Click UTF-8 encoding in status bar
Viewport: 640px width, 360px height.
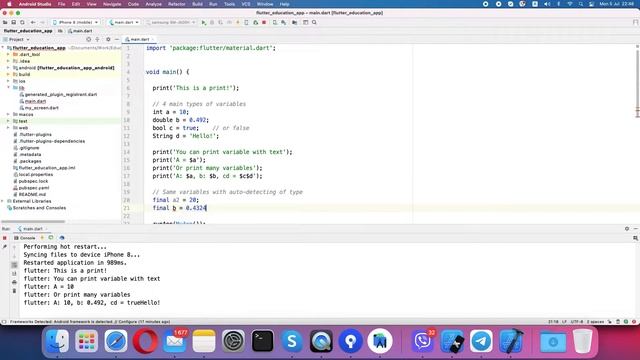point(577,322)
